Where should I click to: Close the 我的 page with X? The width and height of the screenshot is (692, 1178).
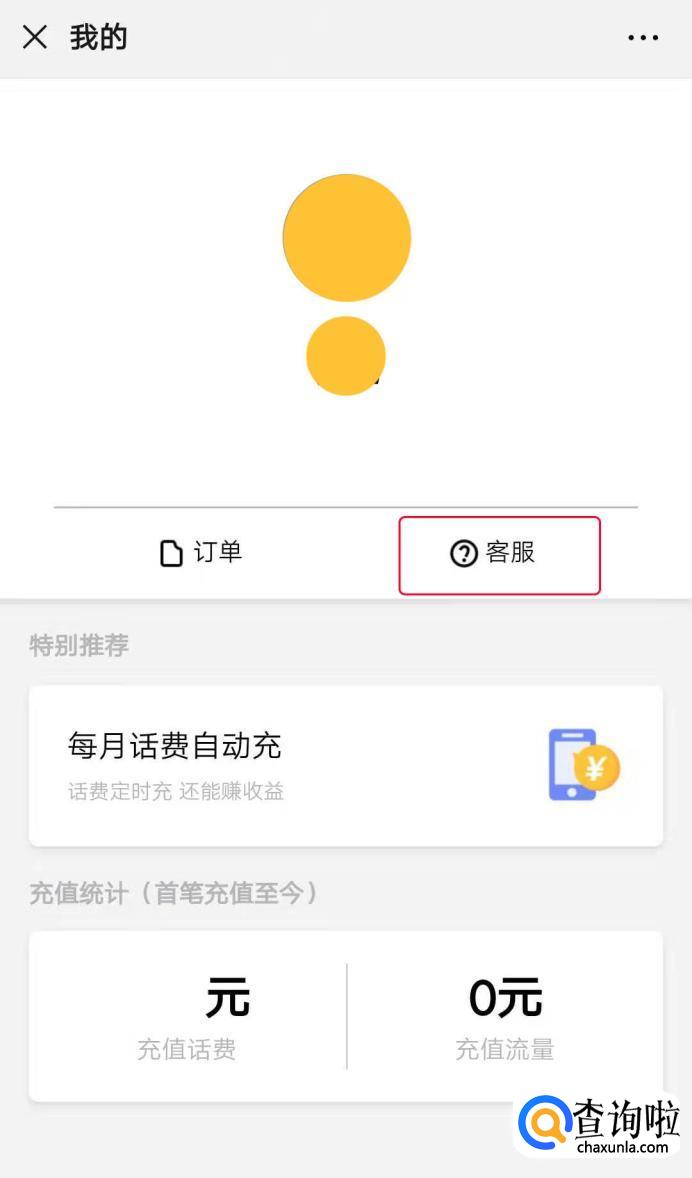(x=35, y=38)
